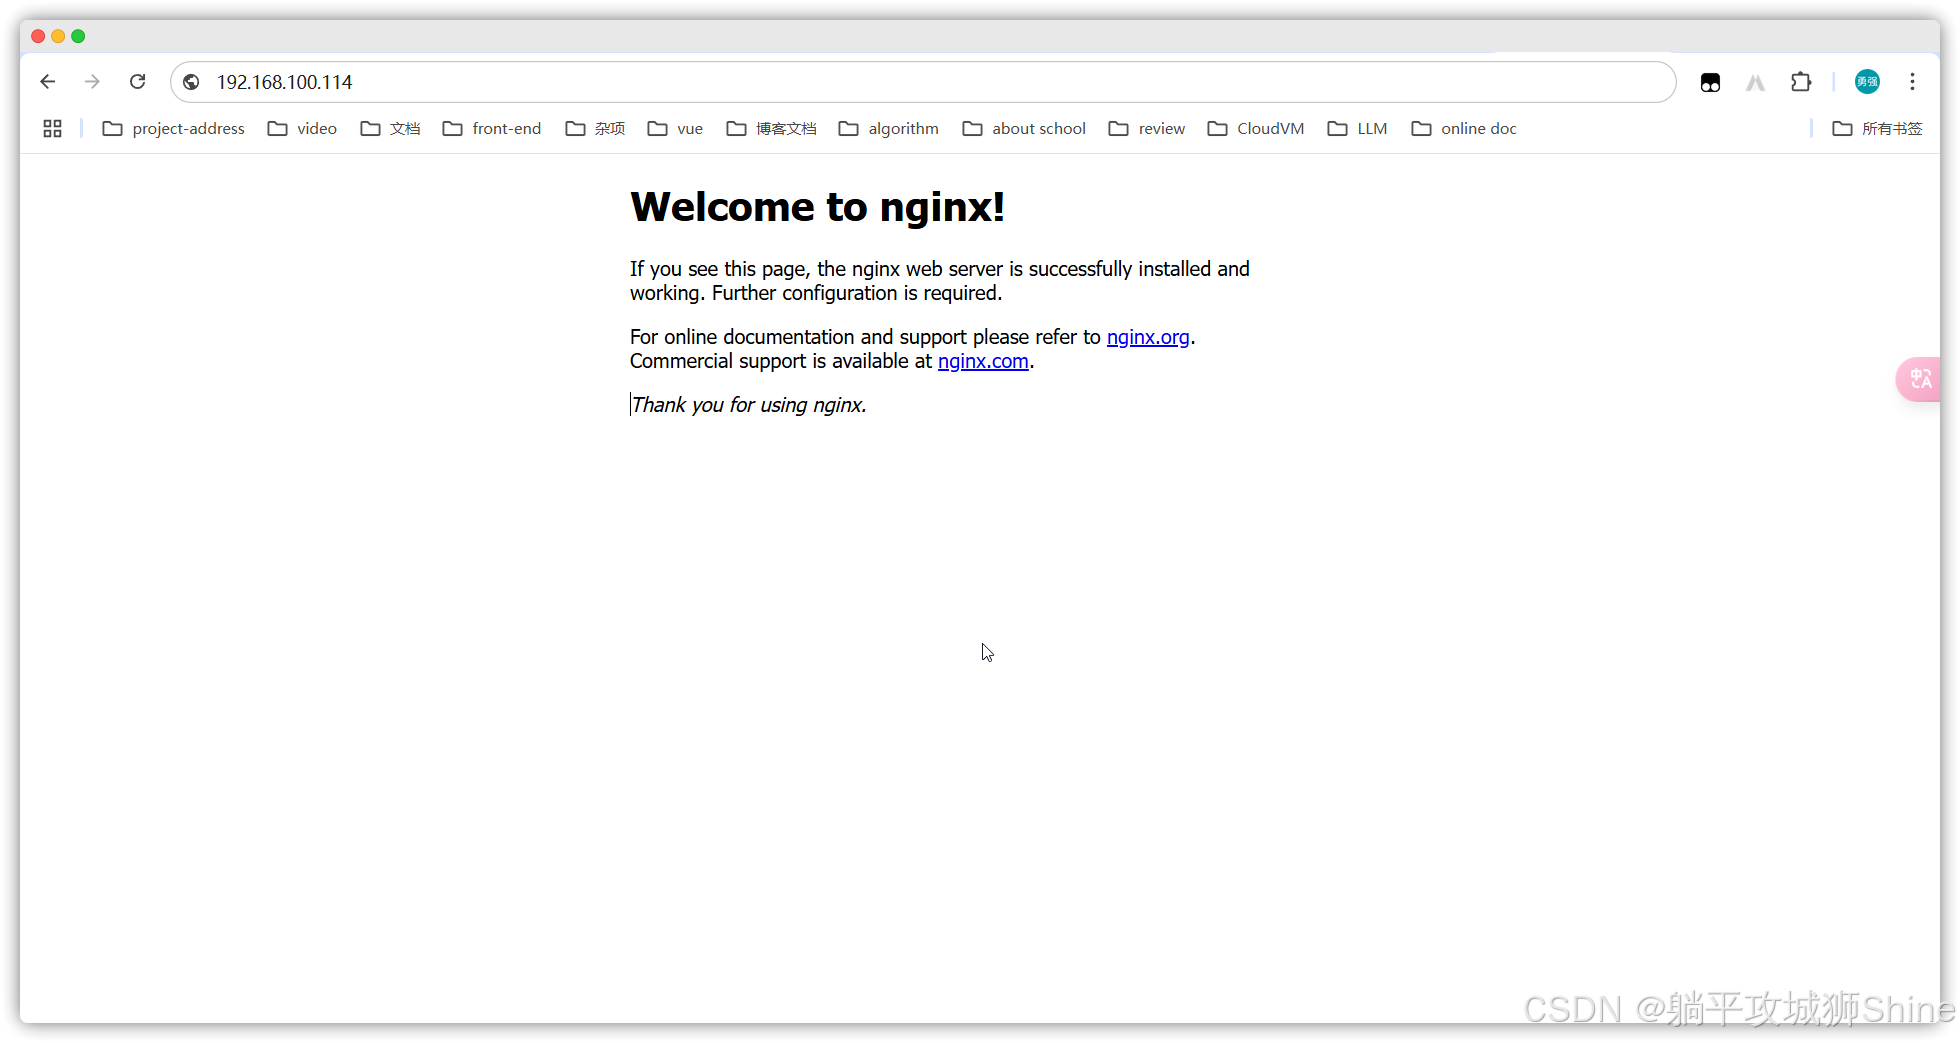The image size is (1960, 1043).
Task: Click the Welcome to nginx! heading
Action: tap(817, 207)
